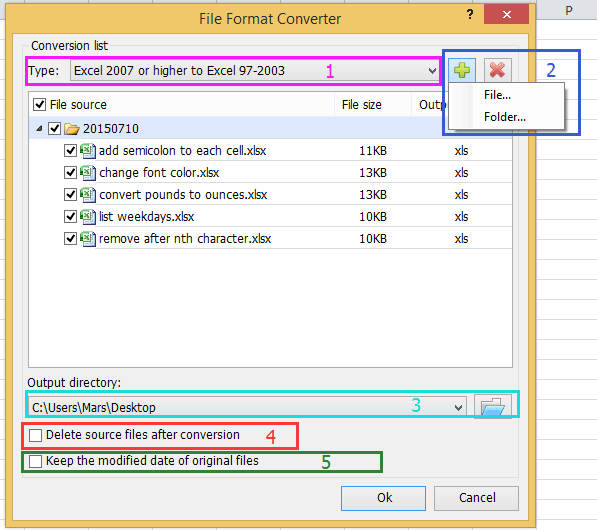597x530 pixels.
Task: Select file name list weekdays.xlsx
Action: (x=147, y=217)
